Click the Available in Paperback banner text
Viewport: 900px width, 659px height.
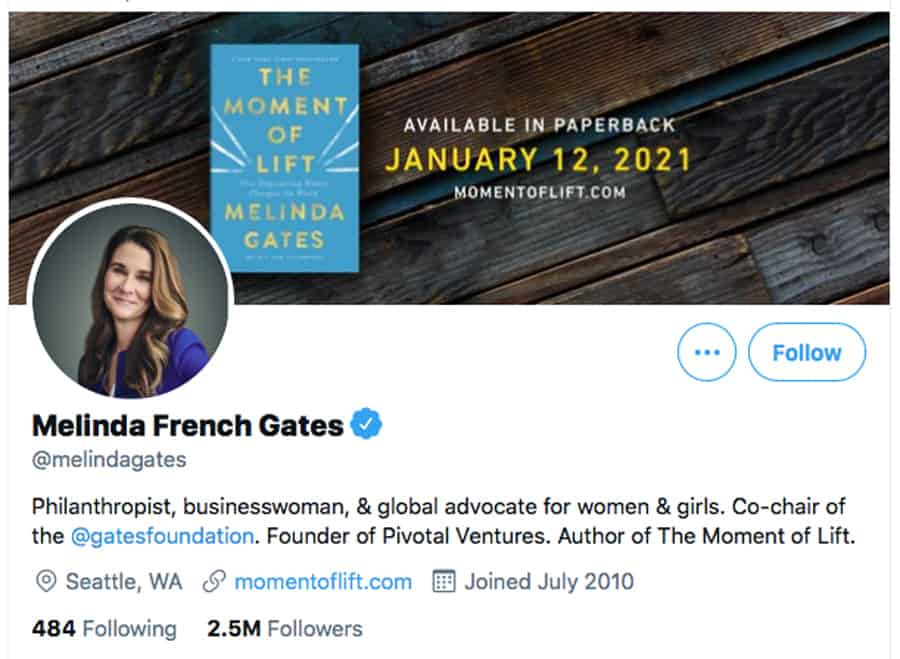tap(539, 126)
